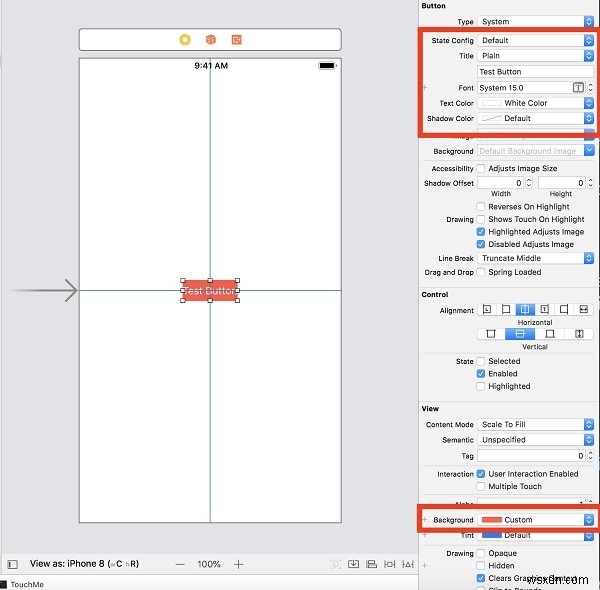This screenshot has height=590, width=600.
Task: Enable Adjusts Image Size checkbox
Action: click(x=481, y=168)
